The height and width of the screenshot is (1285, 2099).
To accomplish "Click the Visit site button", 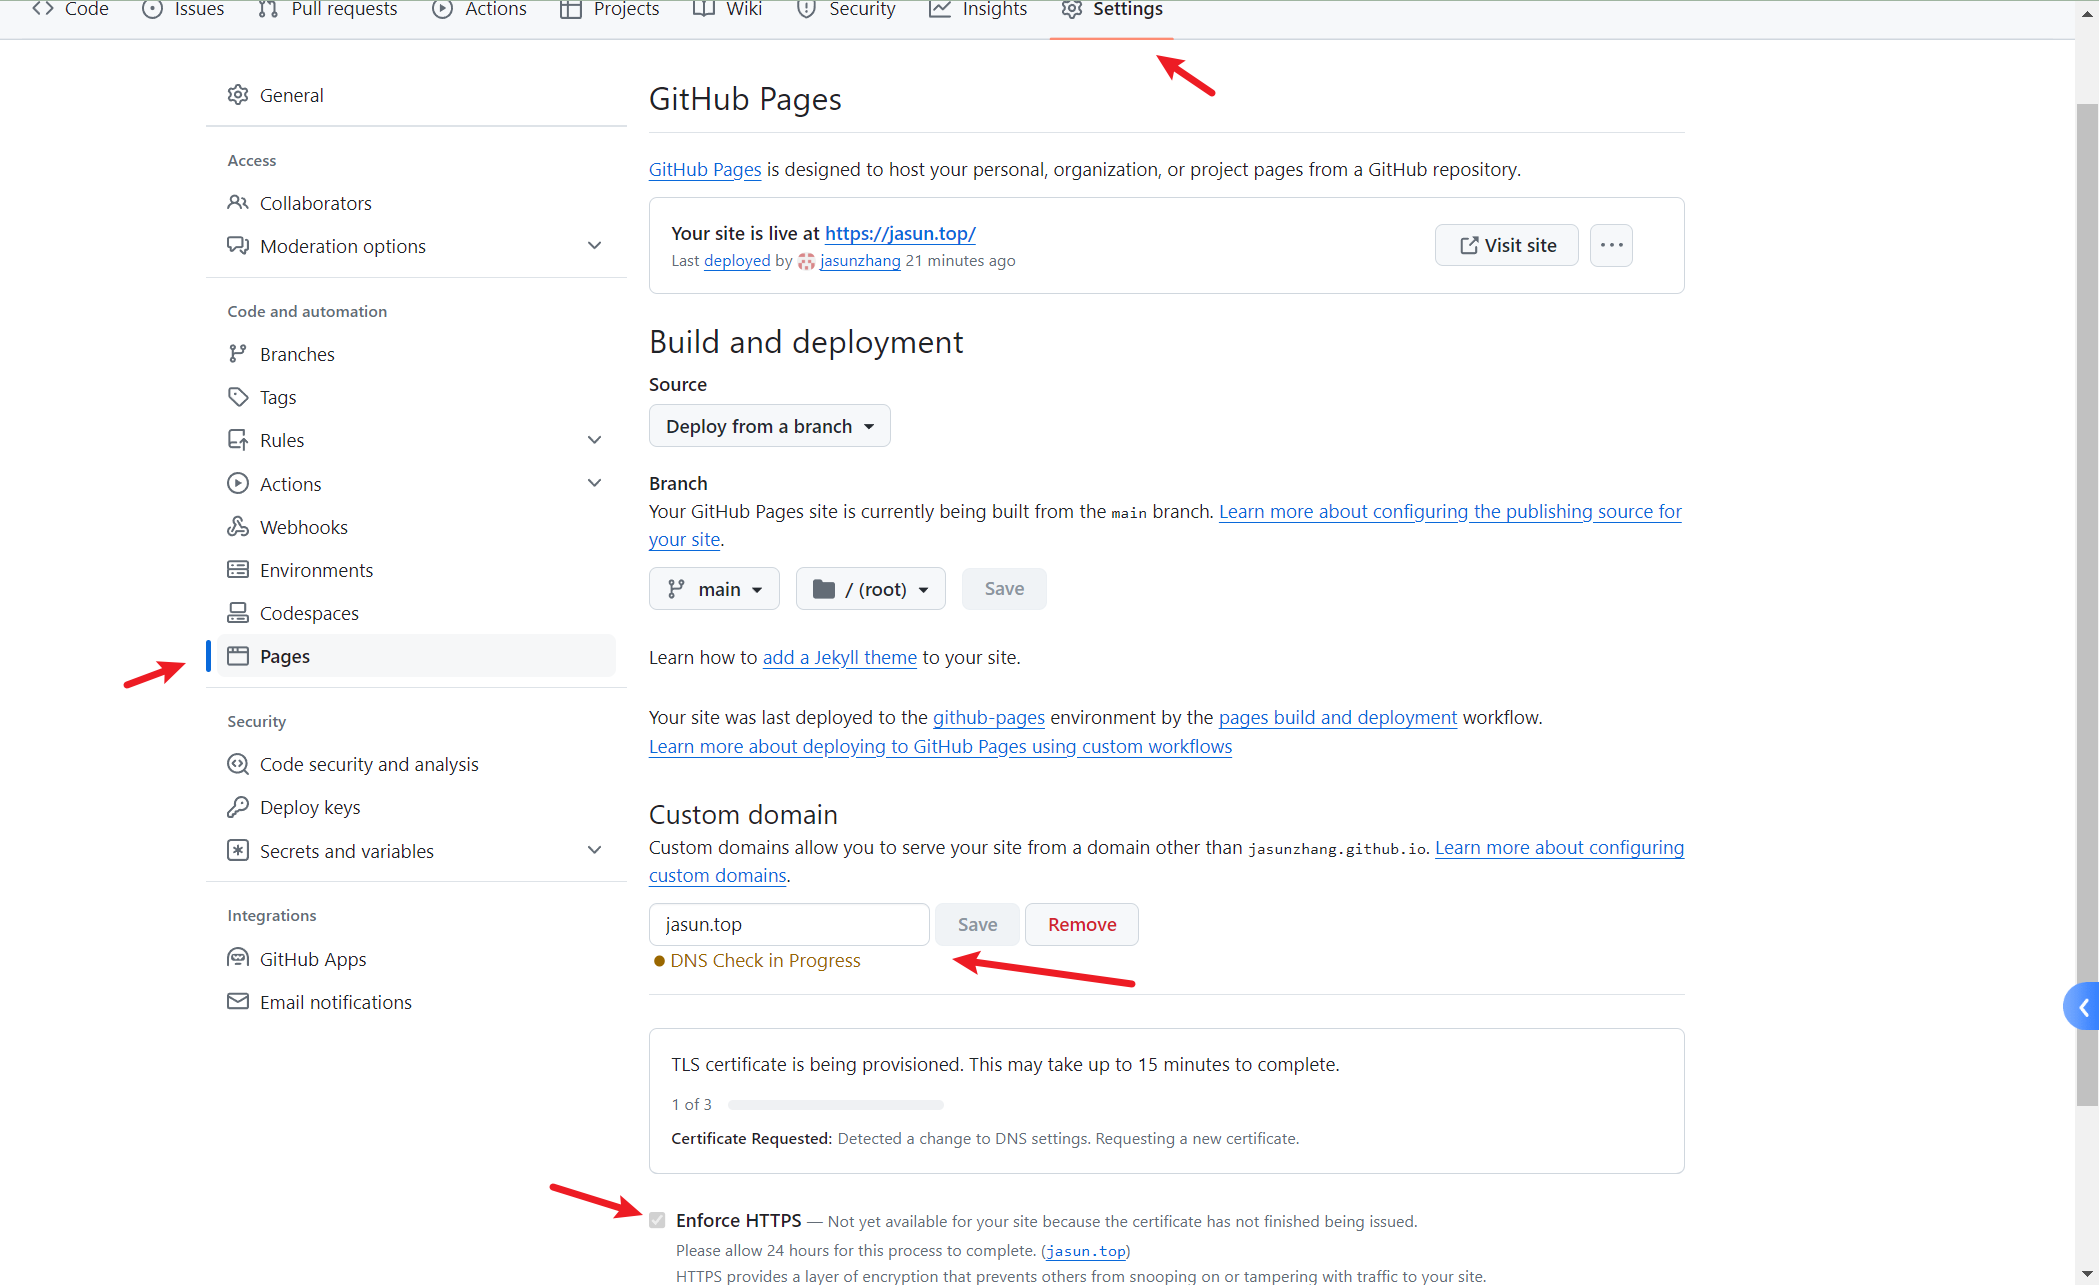I will click(x=1506, y=245).
